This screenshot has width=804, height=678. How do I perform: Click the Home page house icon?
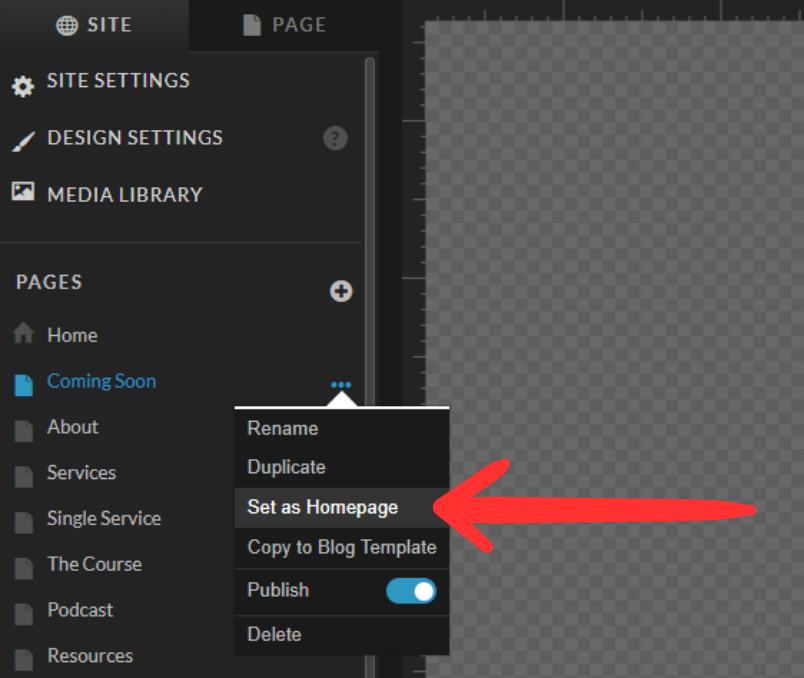point(24,333)
